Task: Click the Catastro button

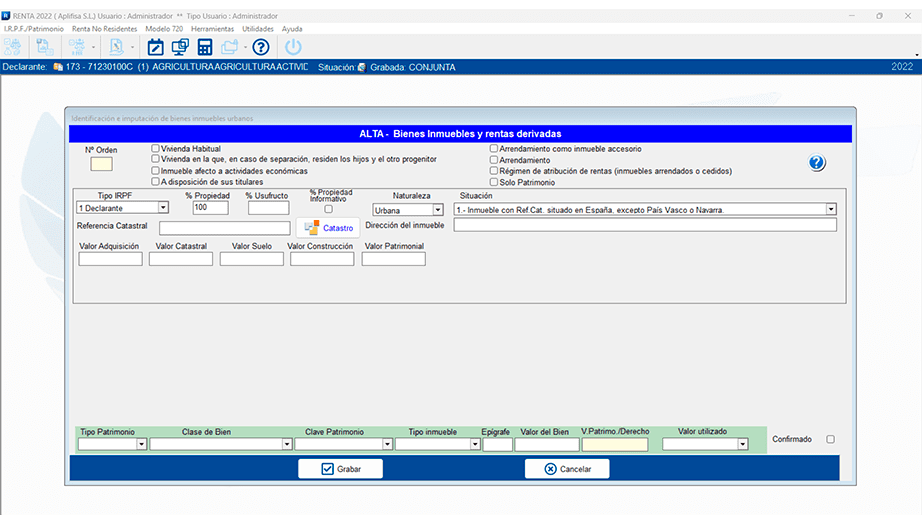Action: (328, 228)
